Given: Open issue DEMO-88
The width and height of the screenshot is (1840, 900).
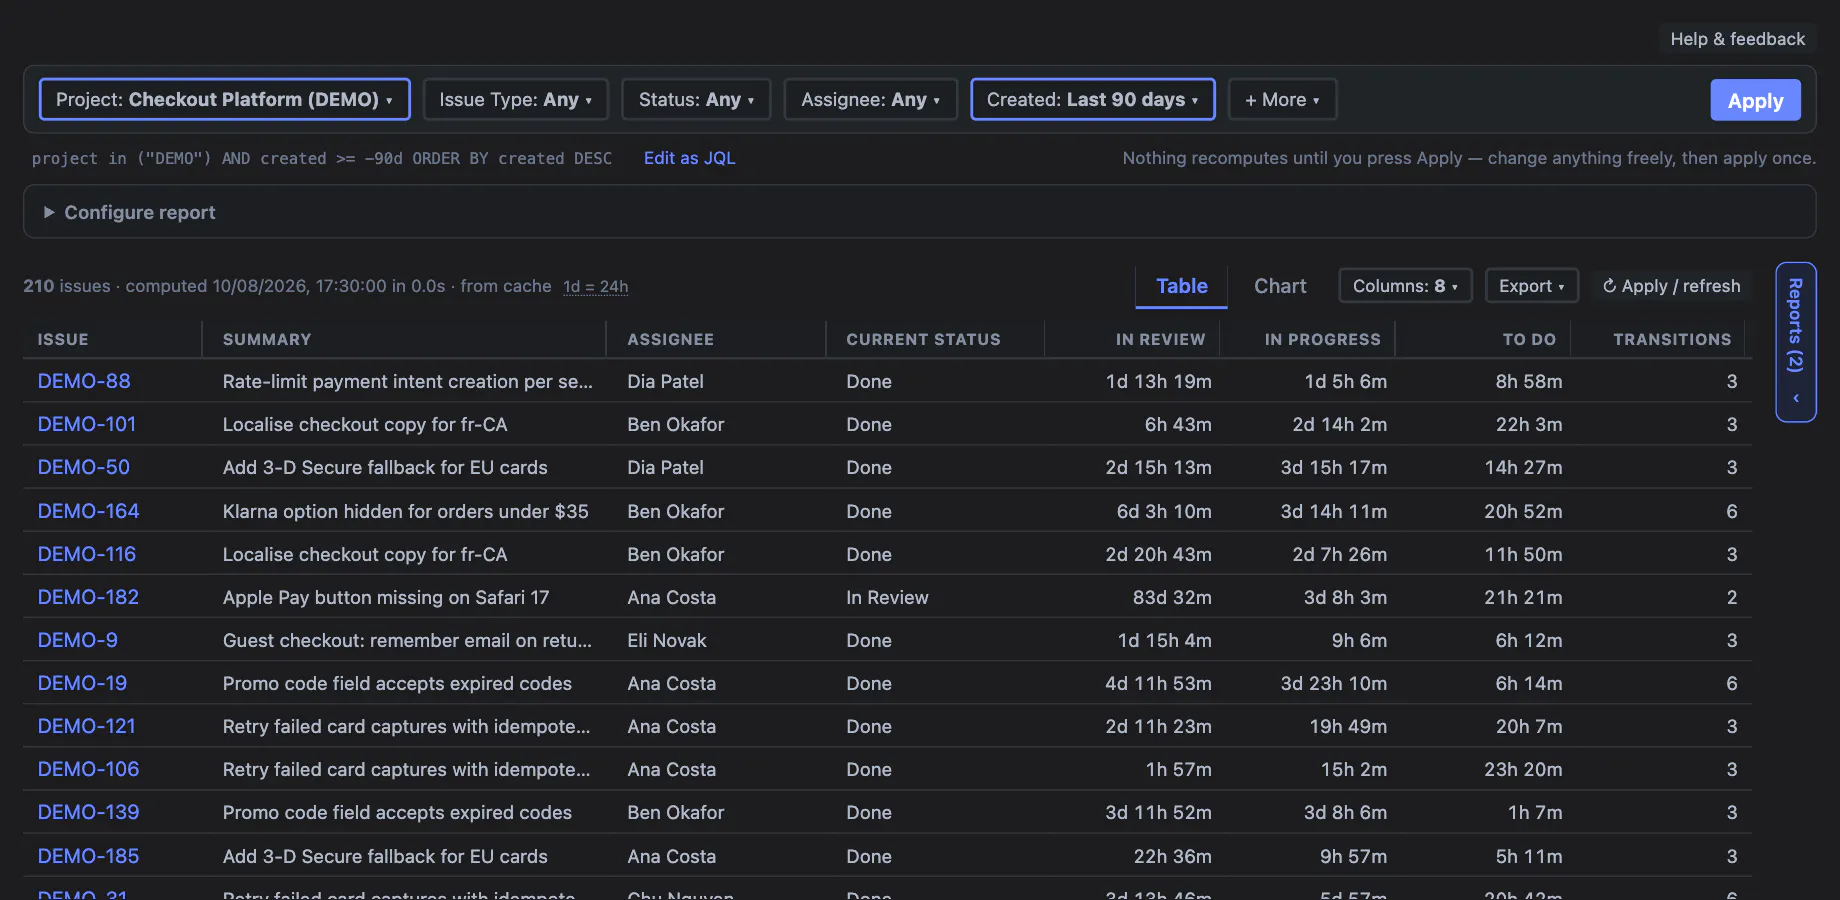Looking at the screenshot, I should pyautogui.click(x=84, y=381).
